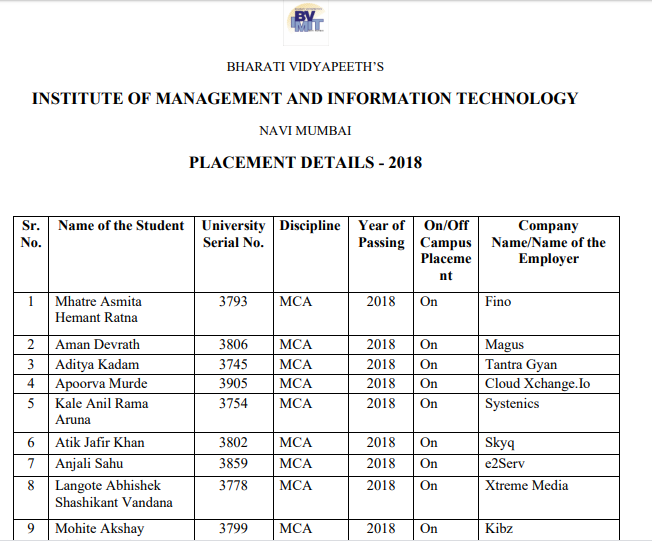This screenshot has width=652, height=541.
Task: Click the "PLACEMENT DETAILS - 2018" heading
Action: tap(305, 162)
